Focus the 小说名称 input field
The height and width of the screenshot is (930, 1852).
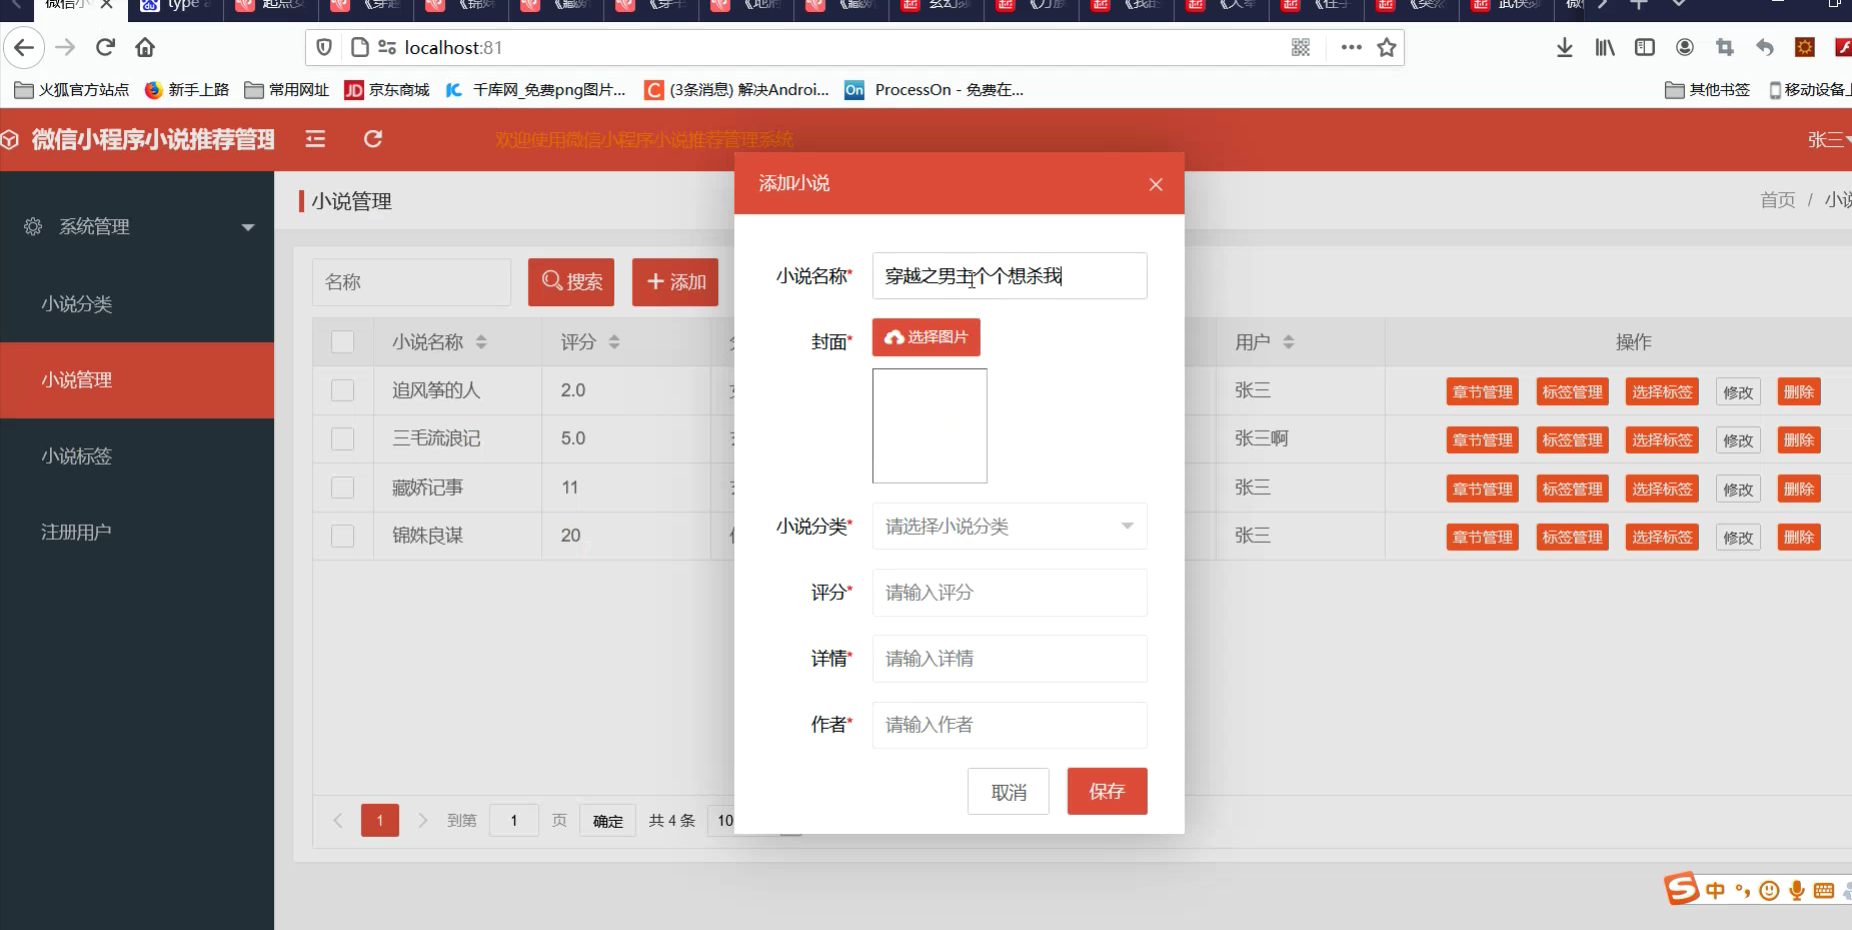1009,276
